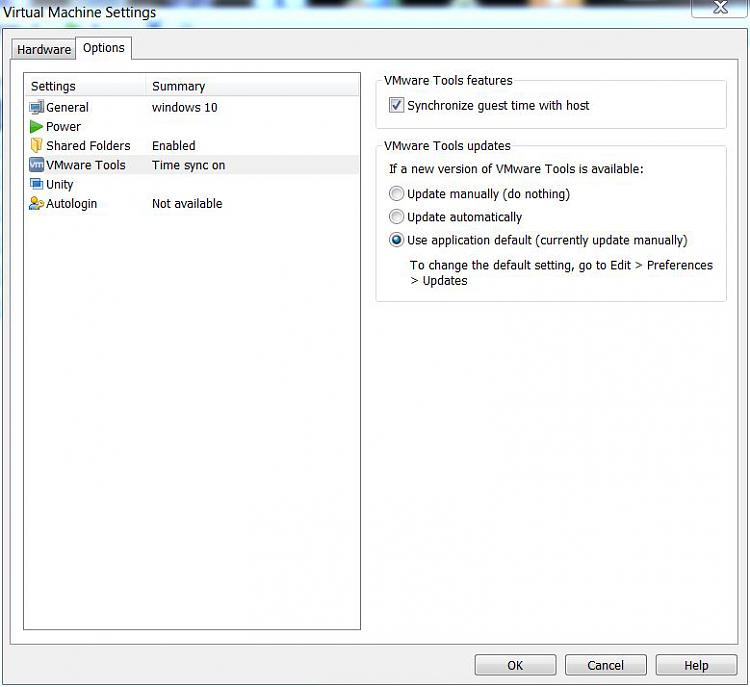Screen dimensions: 750x687
Task: Open Help for virtual machine settings
Action: [696, 665]
